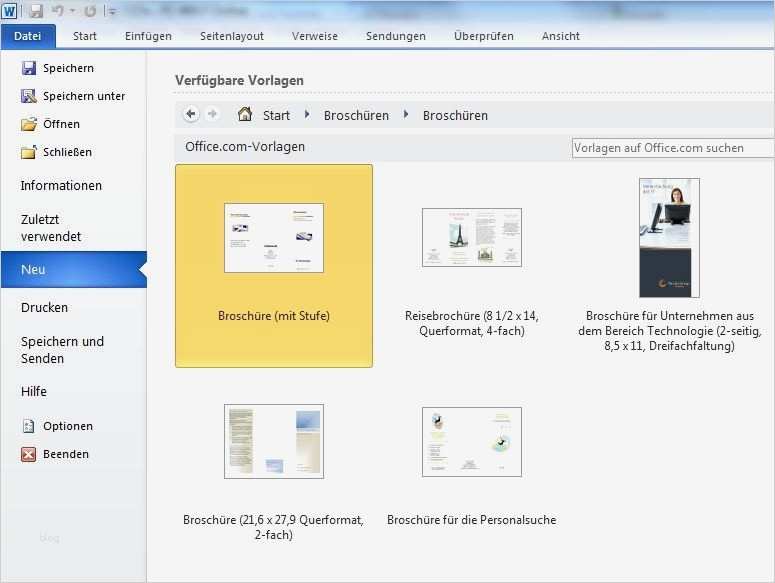Click the Undo arrow in title bar
The image size is (775, 583).
pos(58,11)
